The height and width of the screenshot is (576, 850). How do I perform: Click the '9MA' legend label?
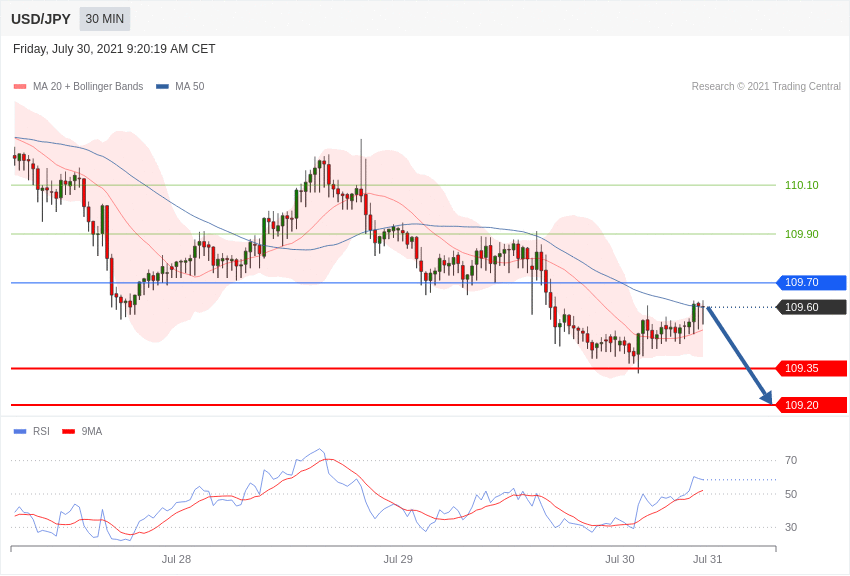tap(92, 431)
